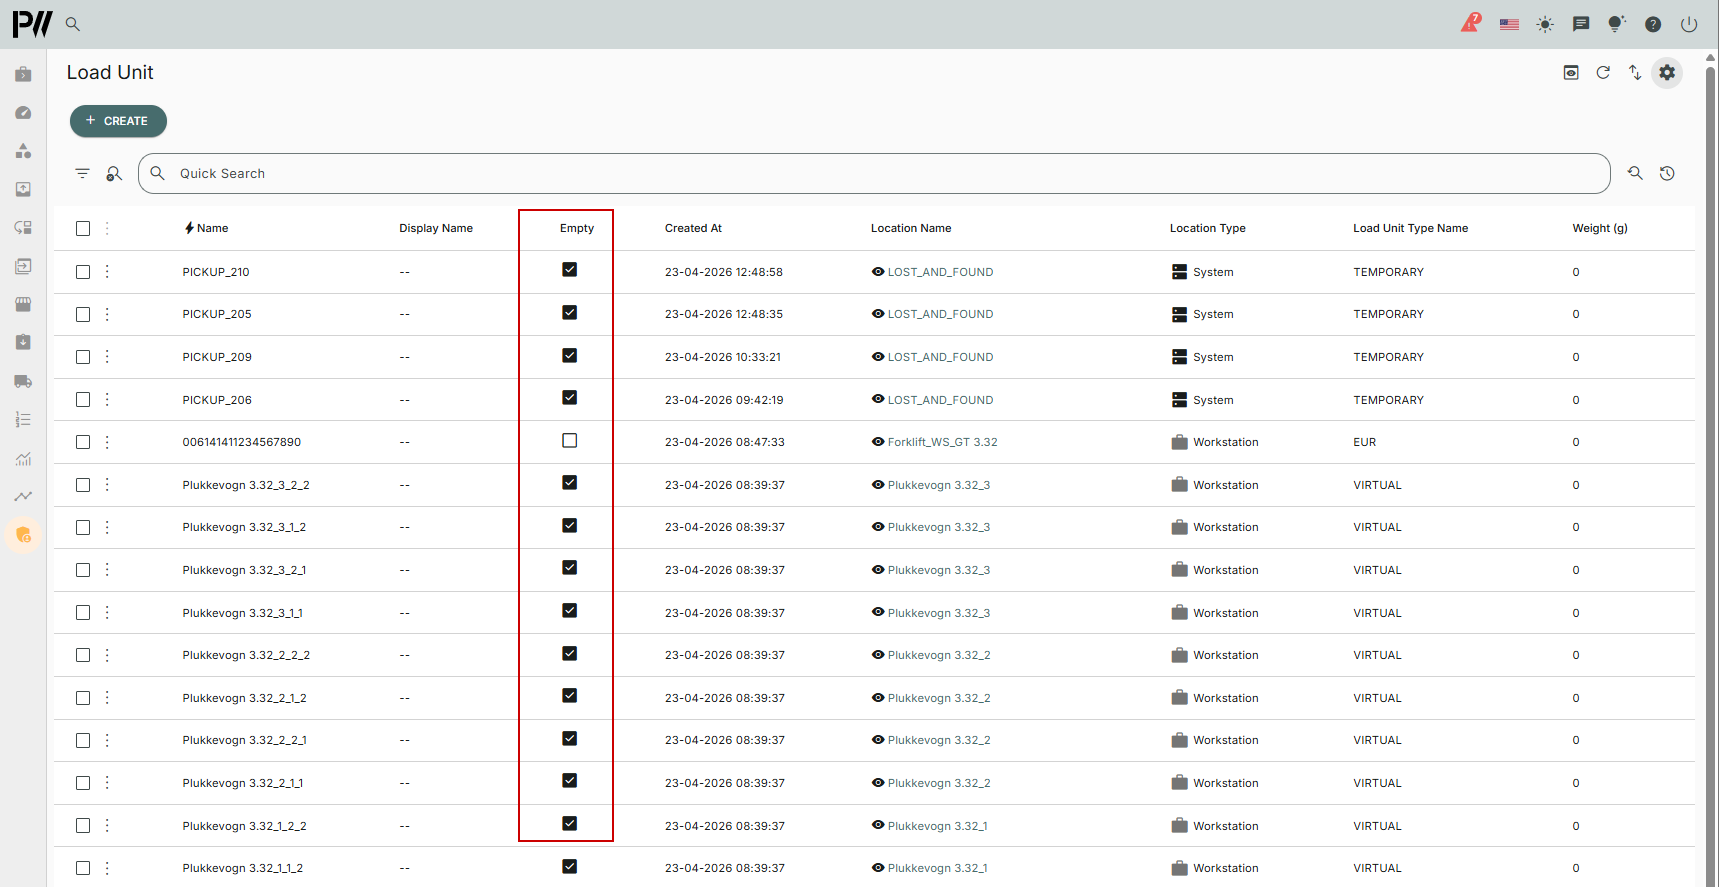Select row checkbox for 006141411234567890
The image size is (1719, 887).
pyautogui.click(x=83, y=442)
